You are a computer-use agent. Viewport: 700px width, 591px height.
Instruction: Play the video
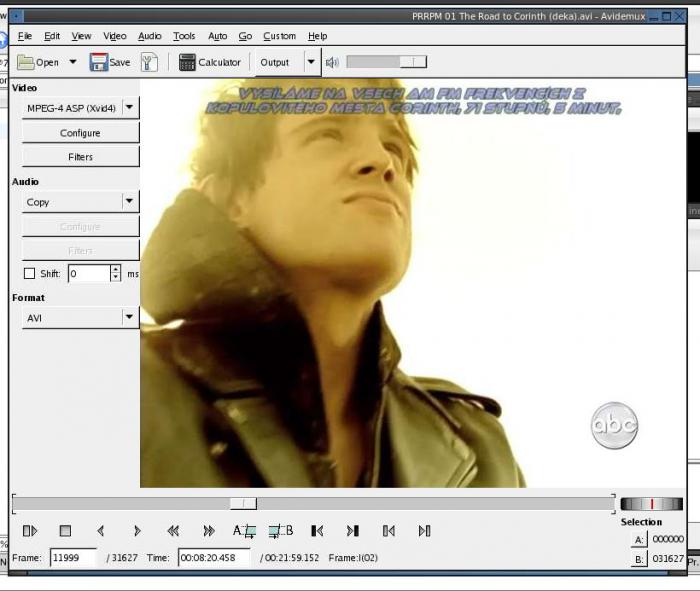[x=30, y=531]
